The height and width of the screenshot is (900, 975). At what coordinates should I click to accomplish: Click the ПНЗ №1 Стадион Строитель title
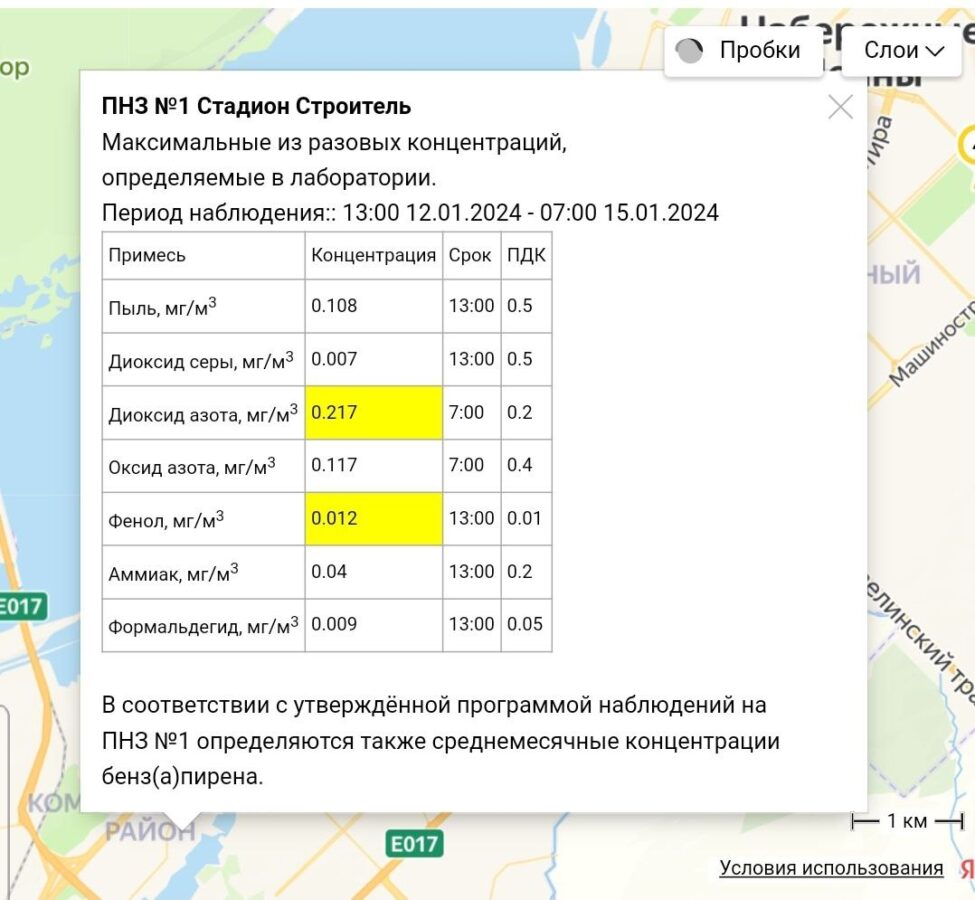256,106
